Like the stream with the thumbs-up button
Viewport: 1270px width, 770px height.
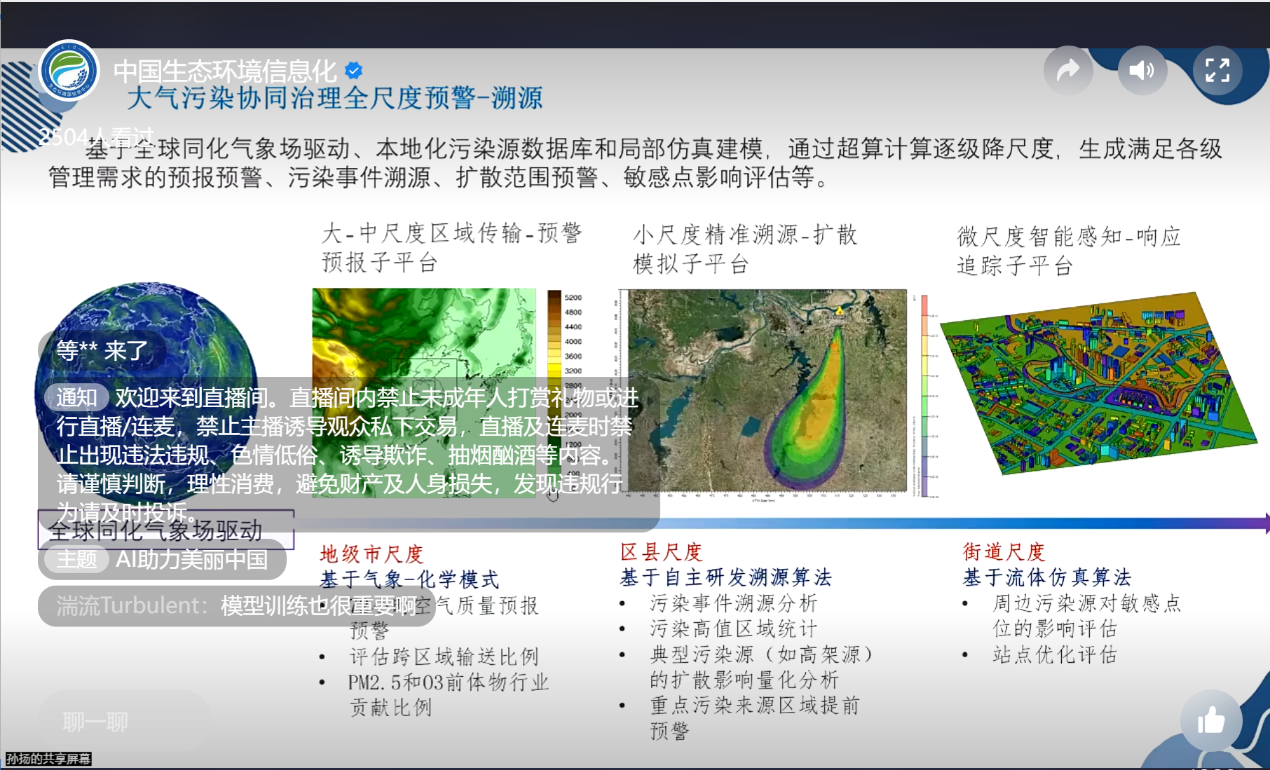pyautogui.click(x=1211, y=720)
